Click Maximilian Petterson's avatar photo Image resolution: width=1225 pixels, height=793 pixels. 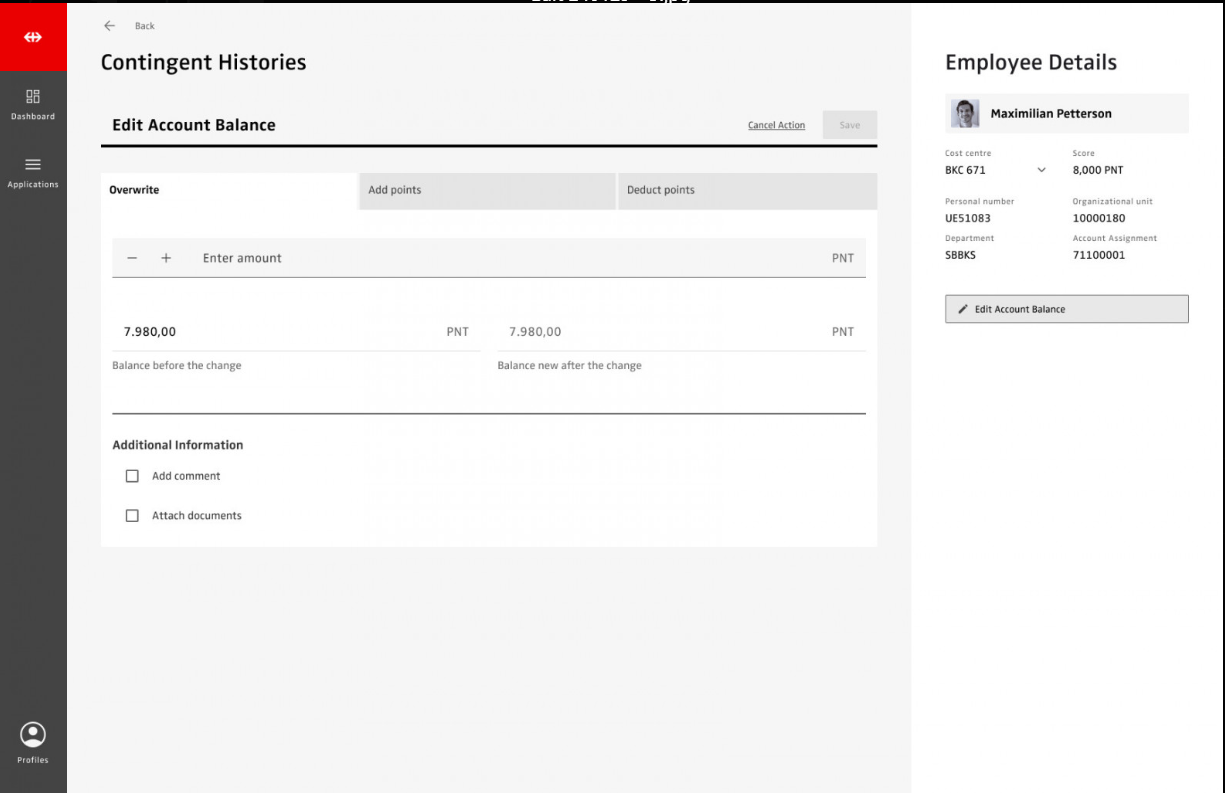(x=965, y=114)
